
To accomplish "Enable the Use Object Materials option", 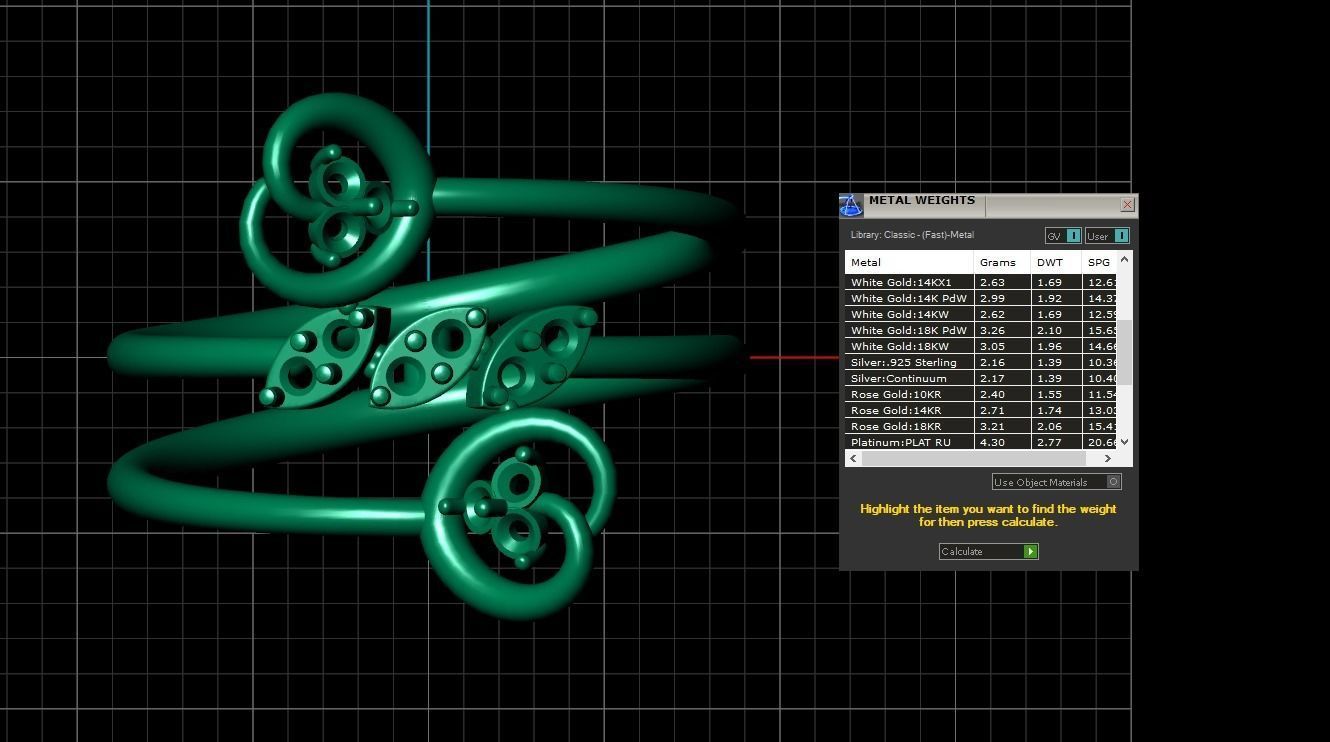I will [1056, 482].
